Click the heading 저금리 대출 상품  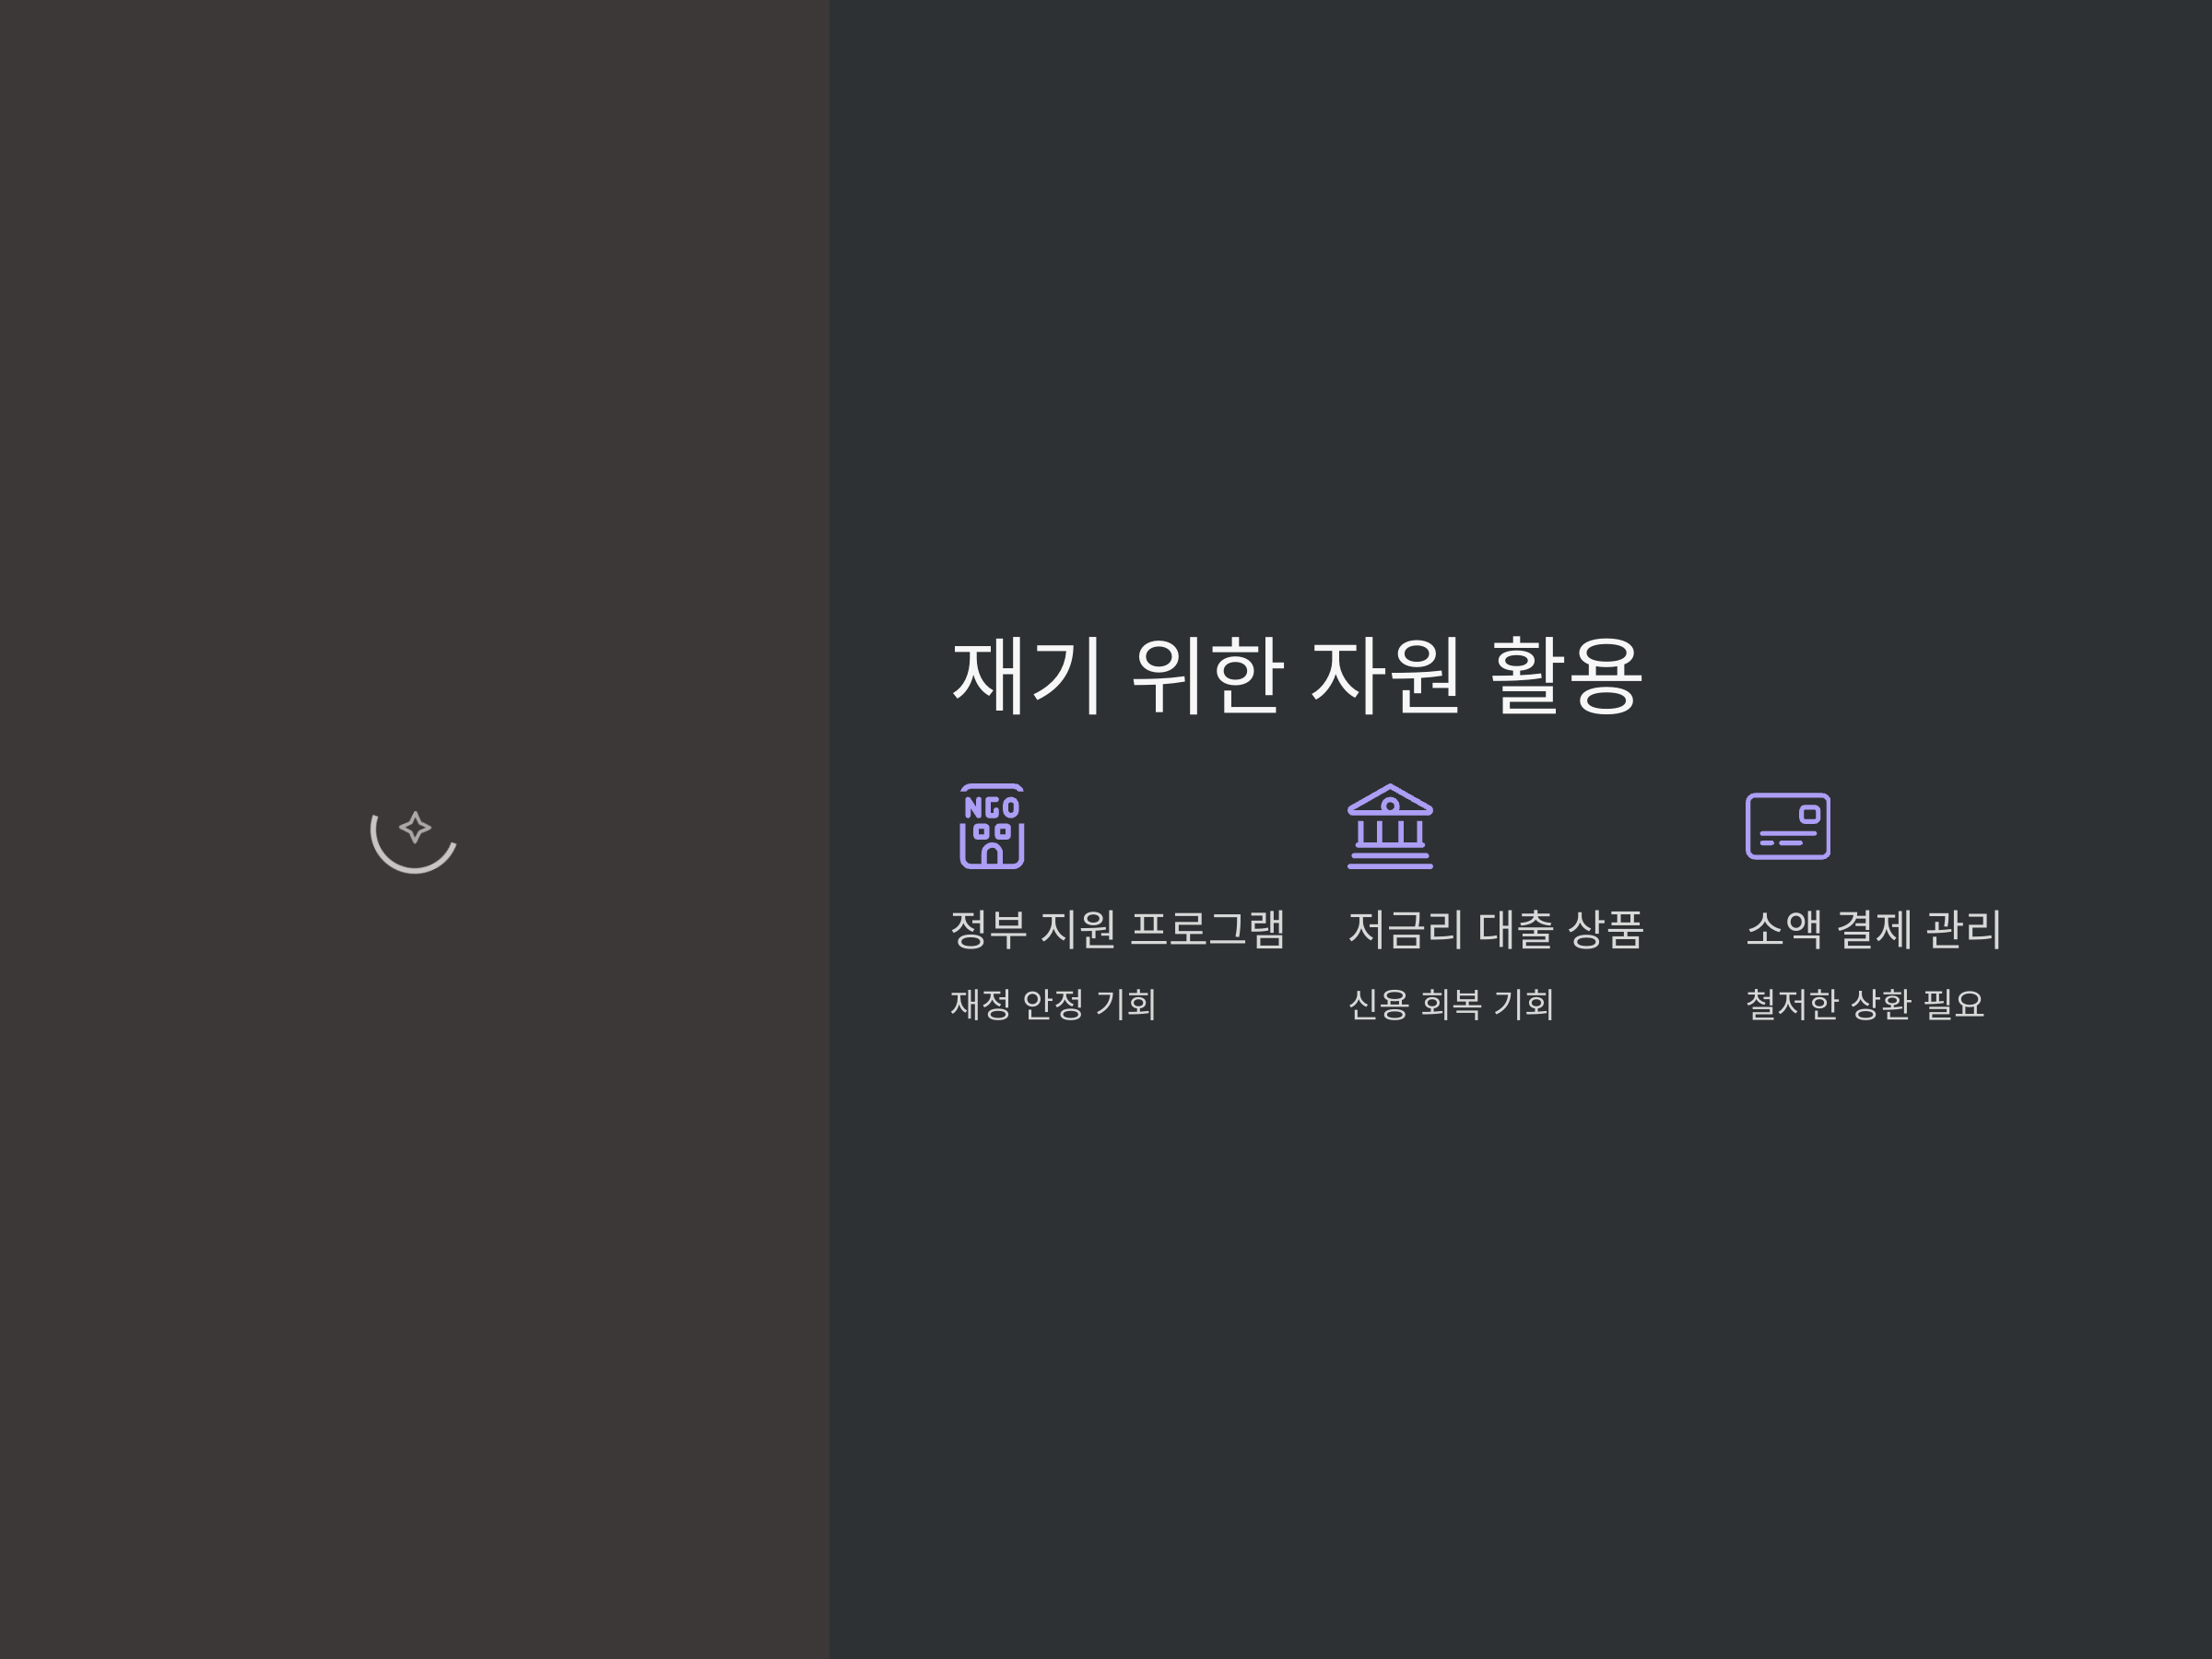pyautogui.click(x=1495, y=929)
